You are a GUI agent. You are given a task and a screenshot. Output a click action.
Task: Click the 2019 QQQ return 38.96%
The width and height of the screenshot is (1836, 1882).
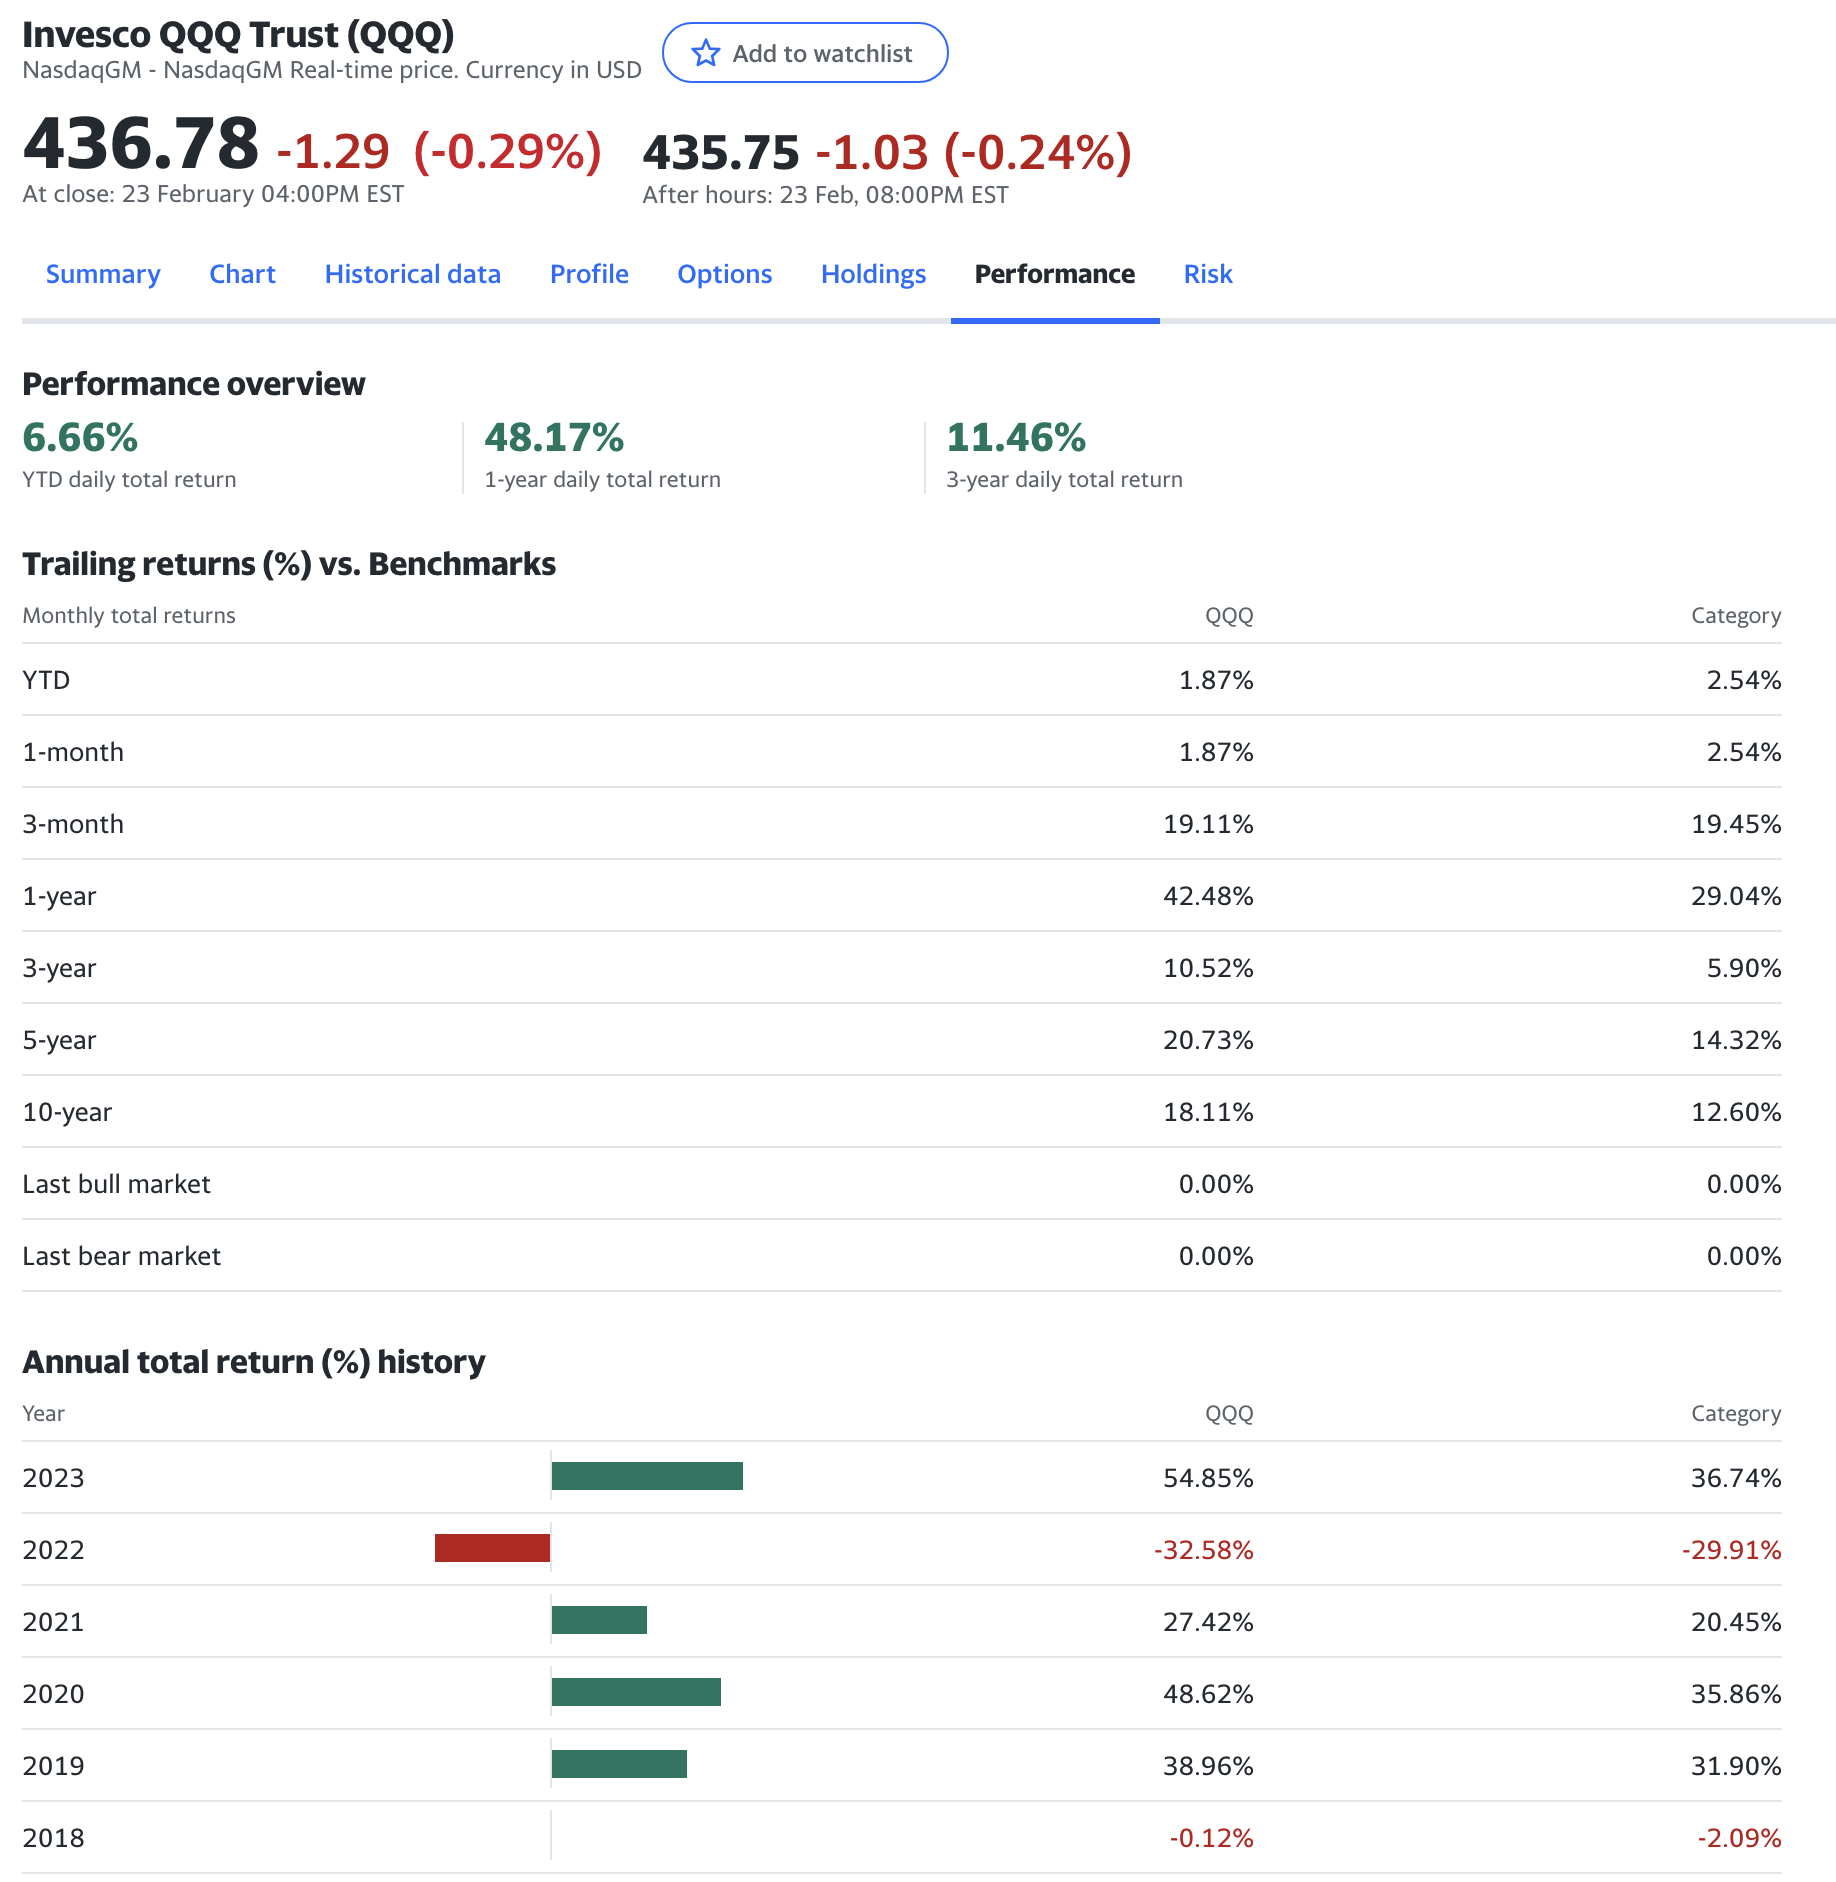tap(1208, 1766)
